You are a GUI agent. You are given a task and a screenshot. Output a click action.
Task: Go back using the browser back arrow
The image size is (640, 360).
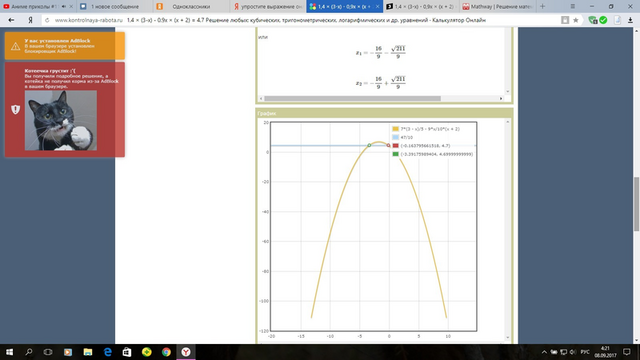11,20
